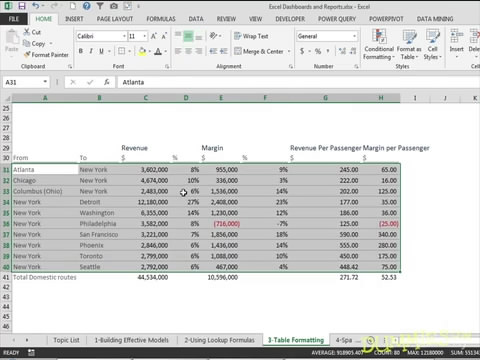Expand the Alignment dialog launcher
This screenshot has height=360, width=480.
point(291,67)
